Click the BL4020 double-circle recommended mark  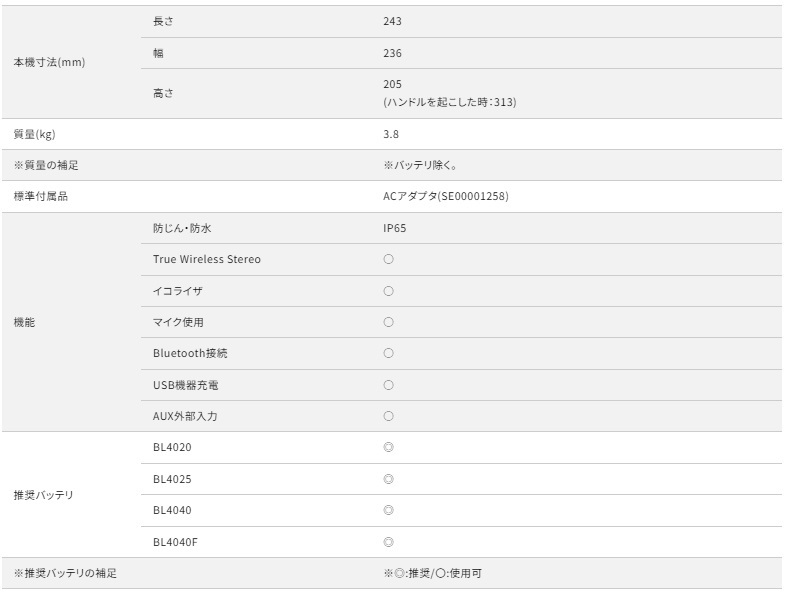388,447
